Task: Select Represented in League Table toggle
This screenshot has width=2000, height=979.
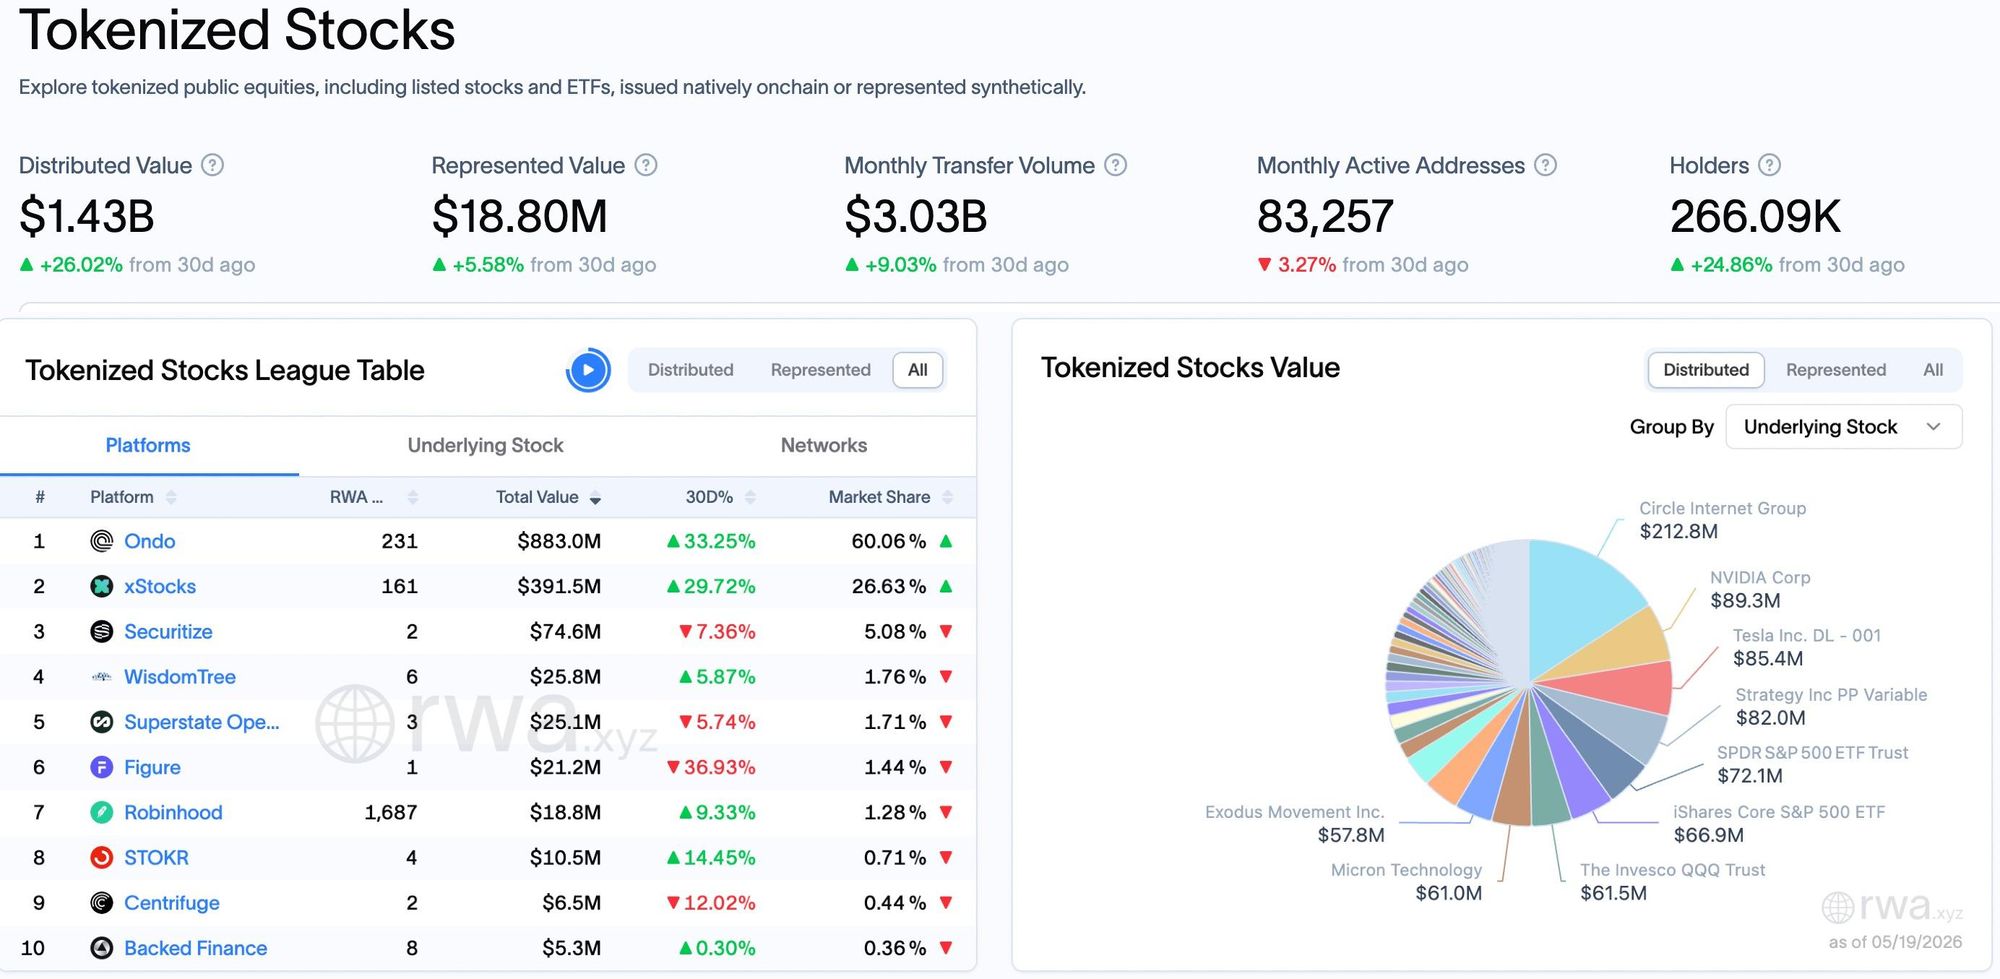Action: pos(821,370)
